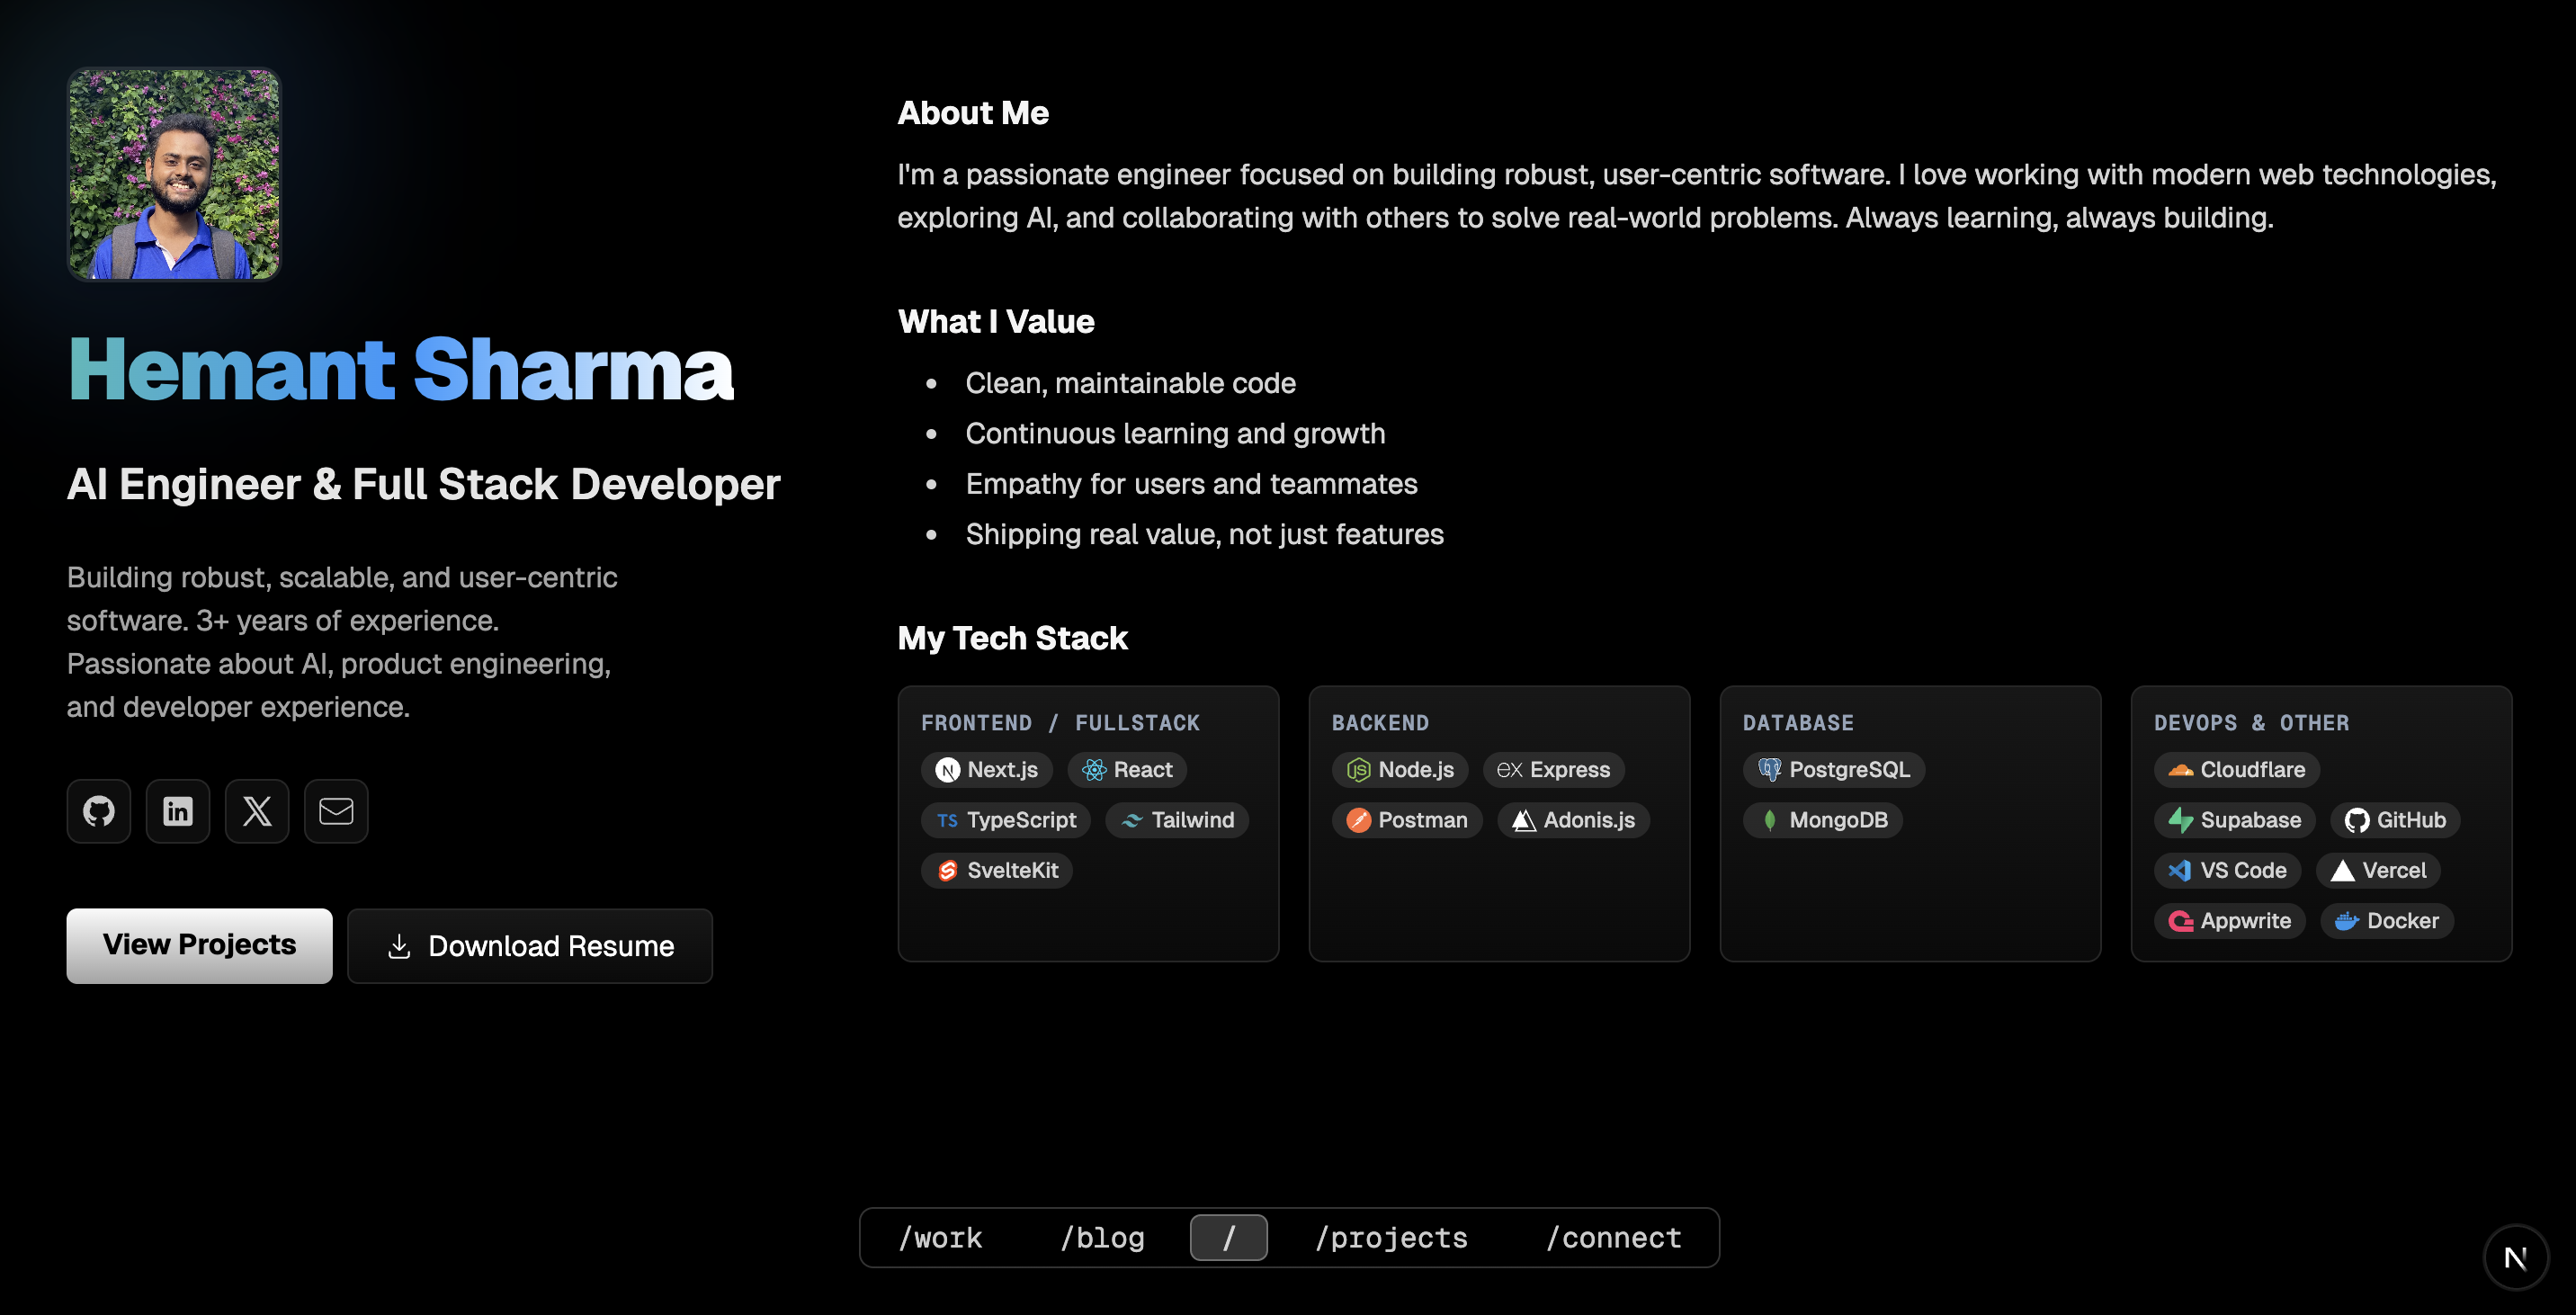Click the Docker badge in DevOps section
This screenshot has width=2576, height=1315.
[x=2385, y=920]
